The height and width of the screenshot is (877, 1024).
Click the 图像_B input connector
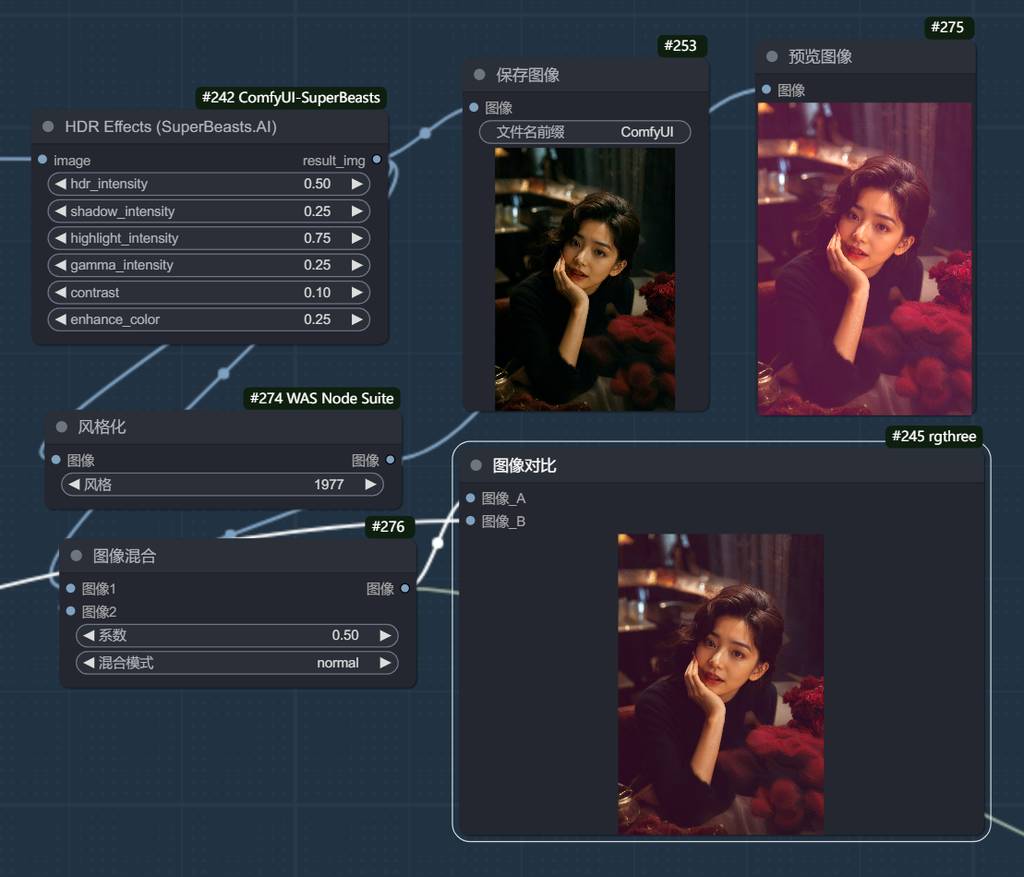click(471, 521)
